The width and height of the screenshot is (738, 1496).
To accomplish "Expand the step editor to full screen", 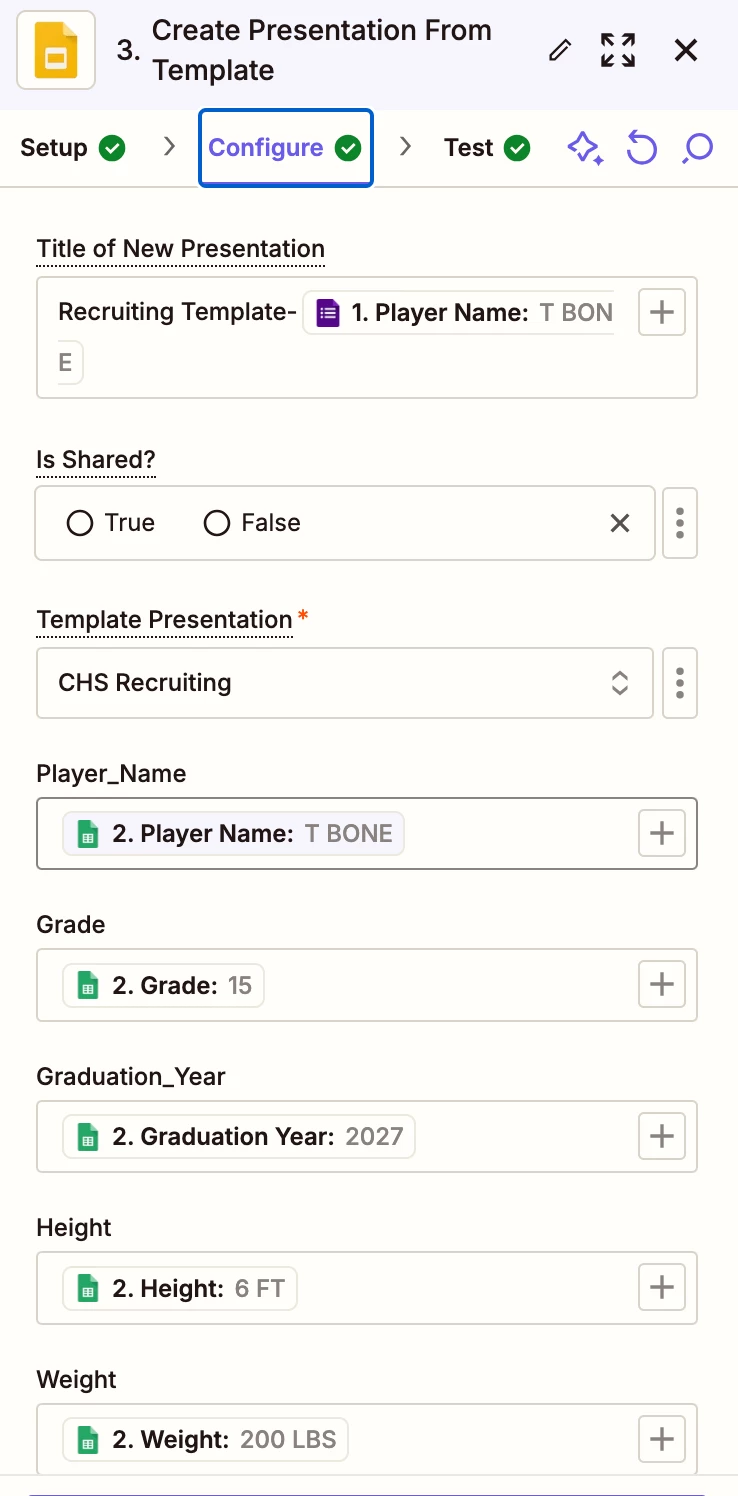I will [618, 50].
